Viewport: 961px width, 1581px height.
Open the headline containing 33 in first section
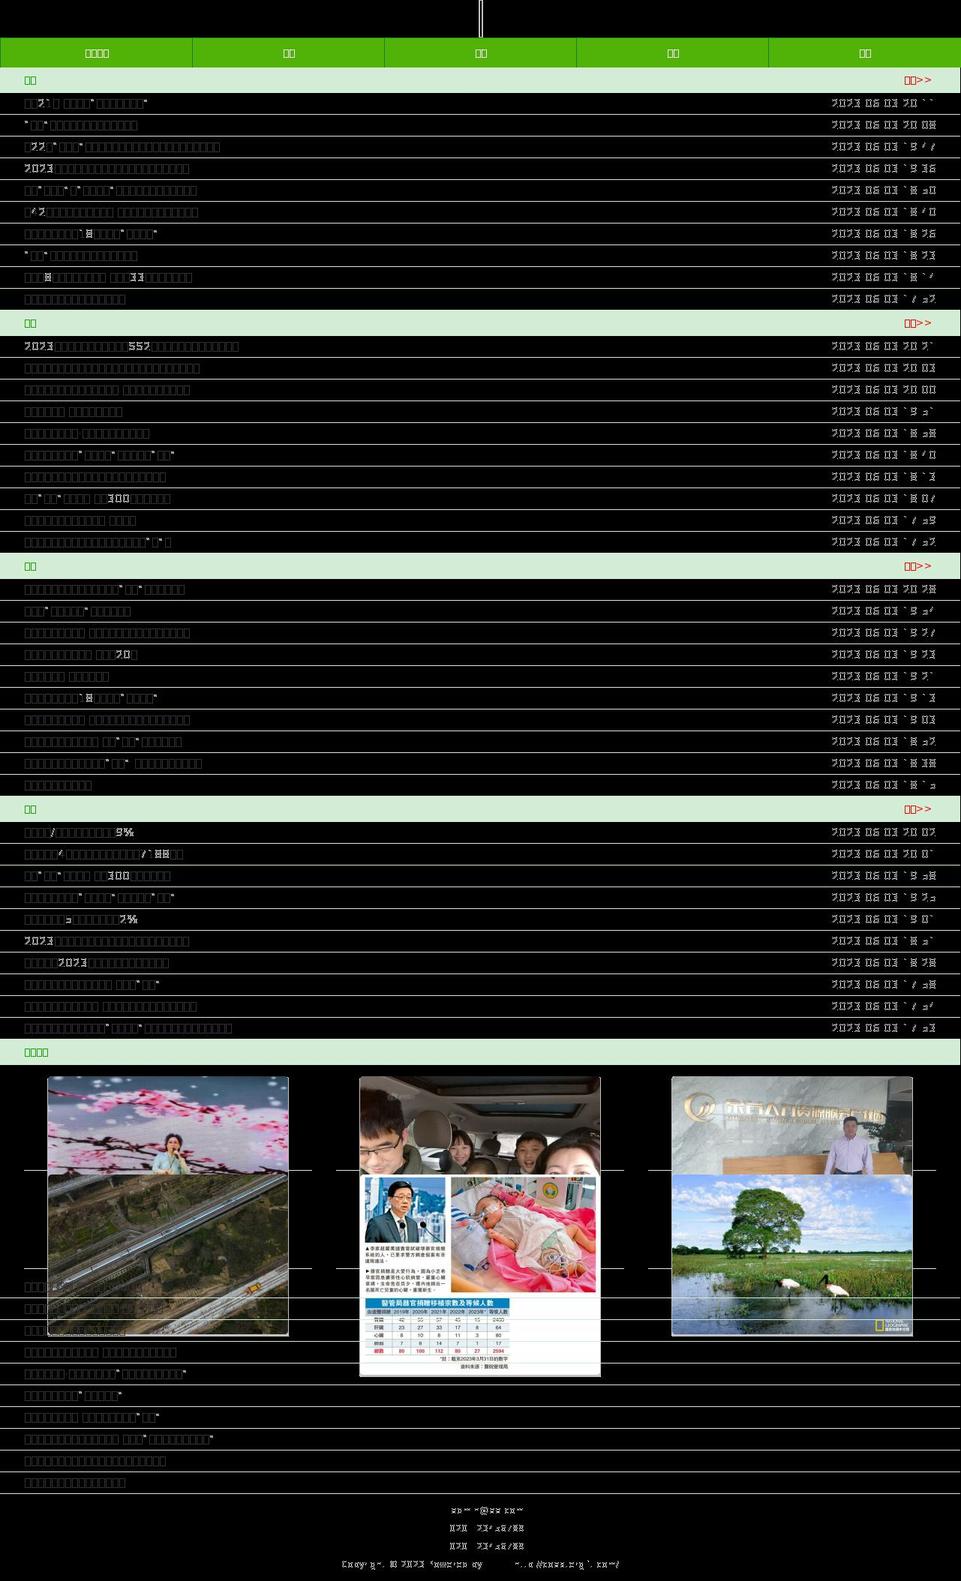[x=108, y=278]
